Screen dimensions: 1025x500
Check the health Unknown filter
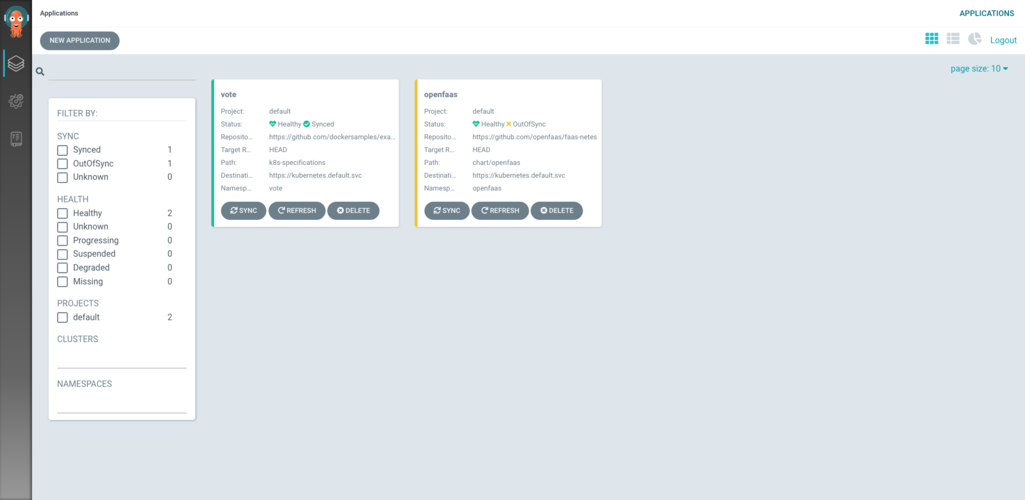(x=63, y=227)
